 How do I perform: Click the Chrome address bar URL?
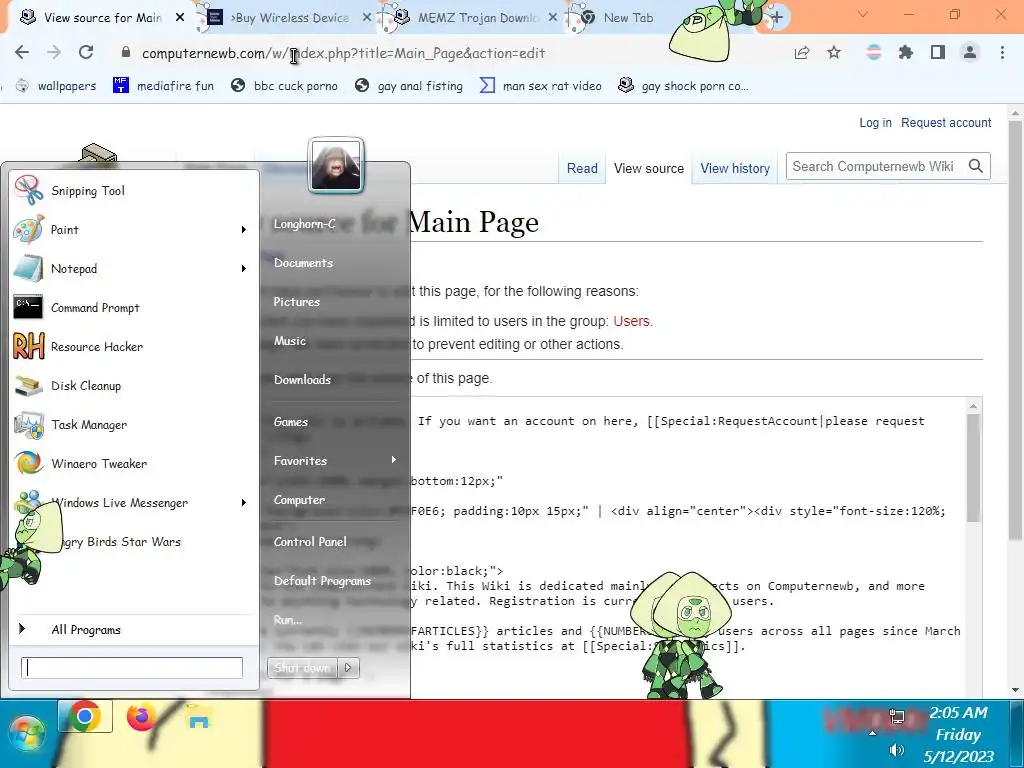coord(344,53)
